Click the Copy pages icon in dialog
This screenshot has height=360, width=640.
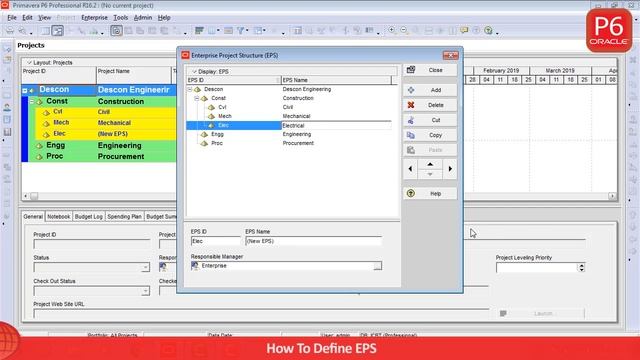(411, 135)
